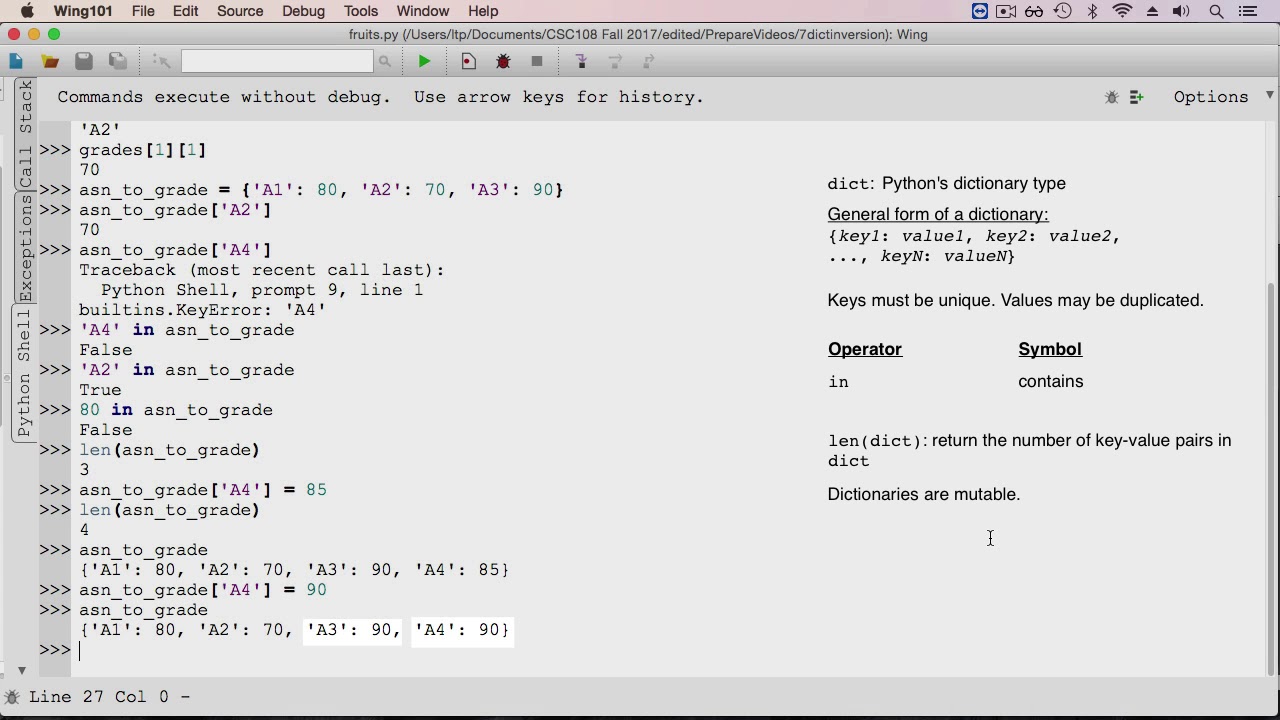The image size is (1280, 720).
Task: Click the Bluetooth status icon
Action: (1093, 11)
